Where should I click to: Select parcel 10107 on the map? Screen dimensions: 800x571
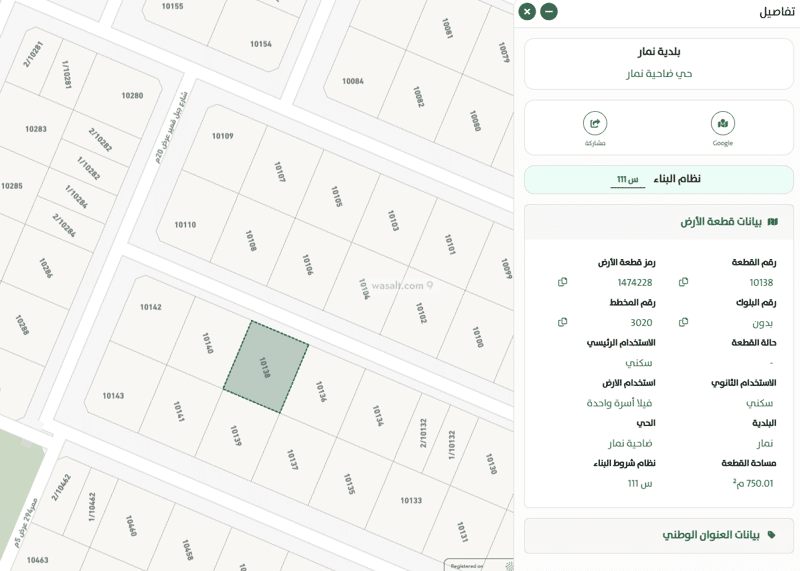tap(280, 172)
